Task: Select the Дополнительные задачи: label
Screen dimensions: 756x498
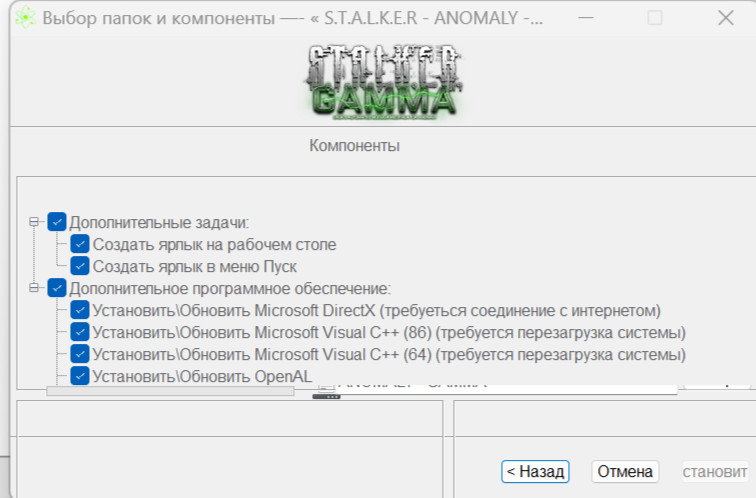Action: pos(159,223)
